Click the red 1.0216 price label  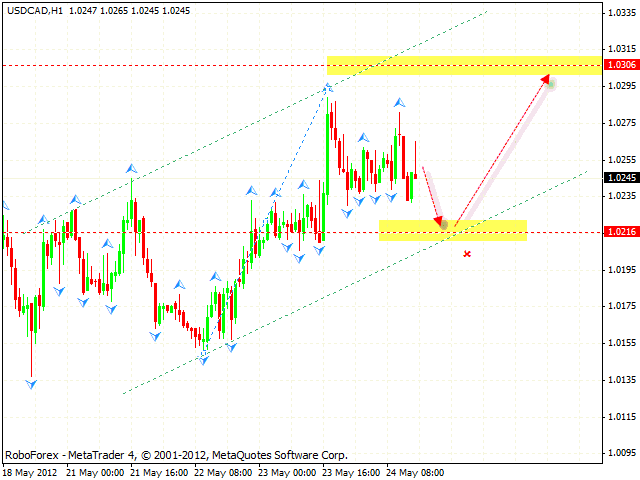620,232
